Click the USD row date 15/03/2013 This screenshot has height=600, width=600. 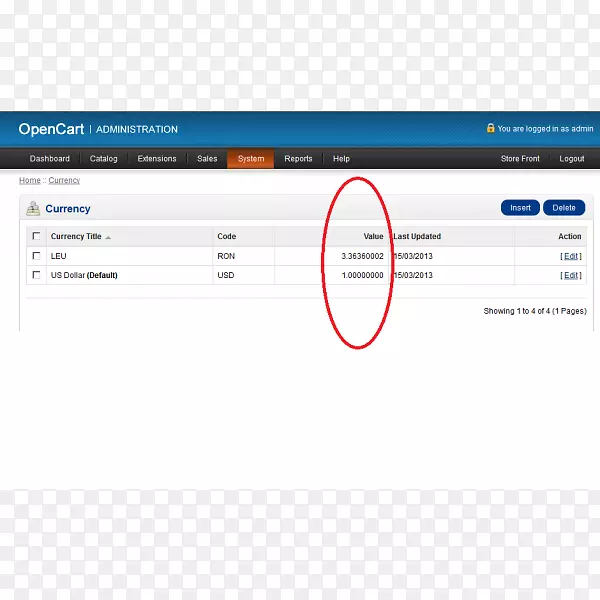413,275
